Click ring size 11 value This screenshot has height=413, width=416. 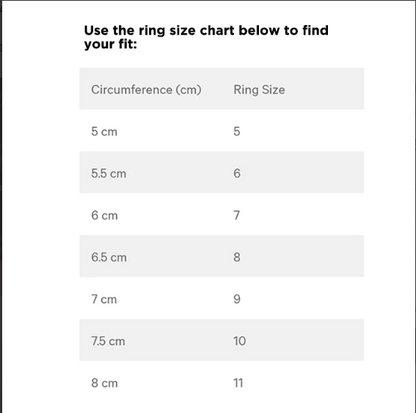[238, 383]
